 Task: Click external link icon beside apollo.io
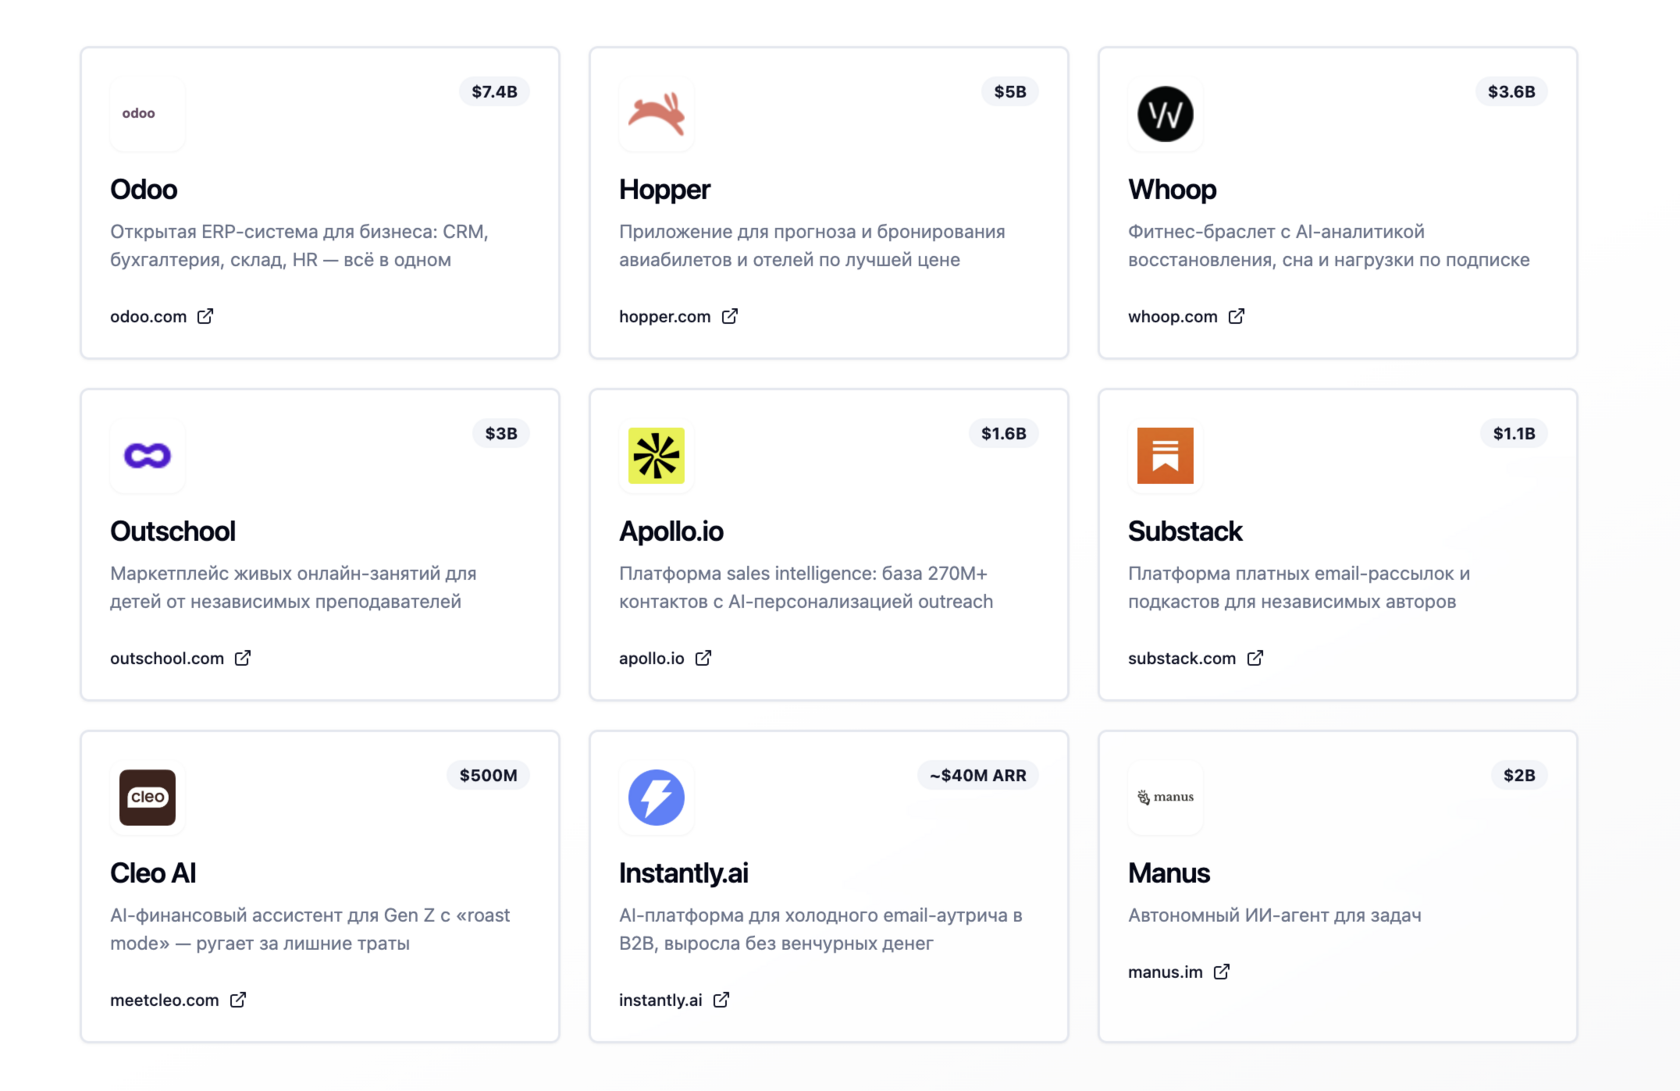(x=703, y=658)
